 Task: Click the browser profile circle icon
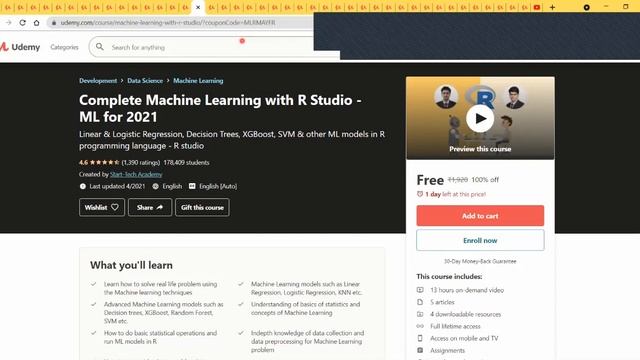587,7
